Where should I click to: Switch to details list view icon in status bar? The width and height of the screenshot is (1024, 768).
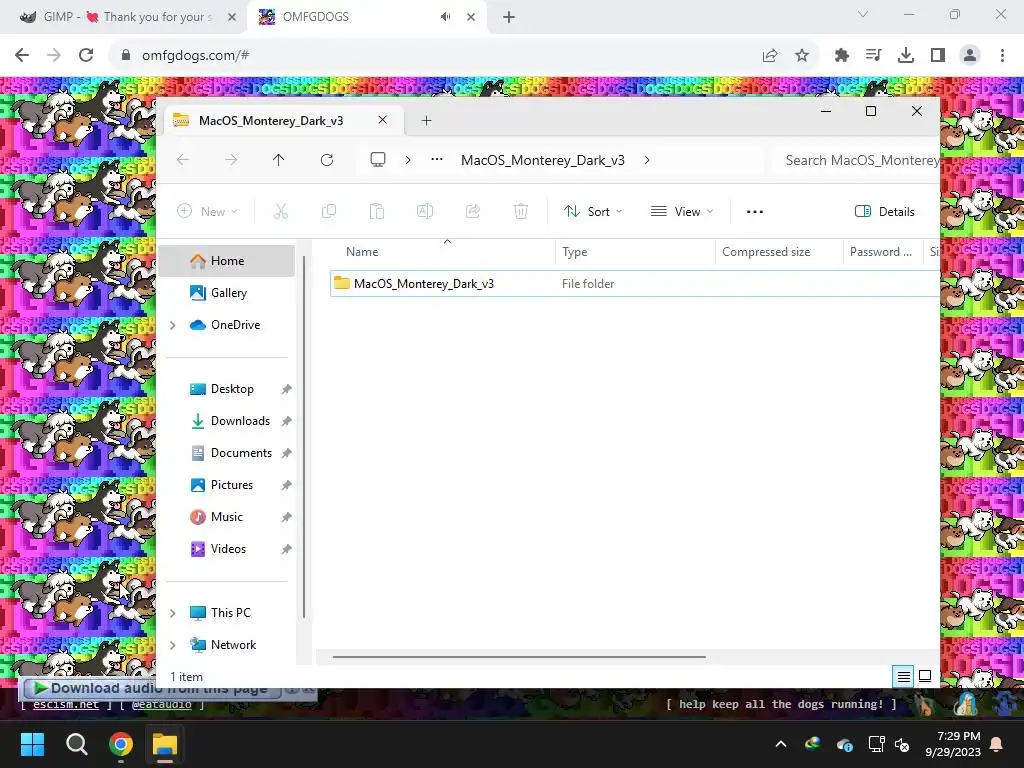pos(904,677)
